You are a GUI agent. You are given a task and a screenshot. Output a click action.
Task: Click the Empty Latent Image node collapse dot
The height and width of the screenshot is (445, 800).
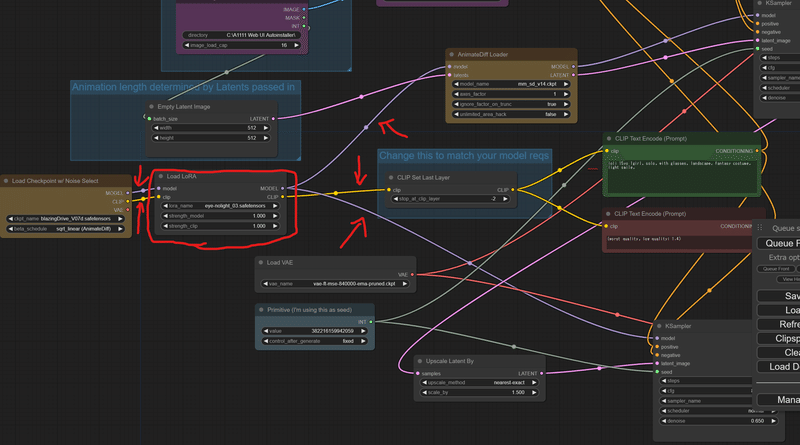pos(152,107)
